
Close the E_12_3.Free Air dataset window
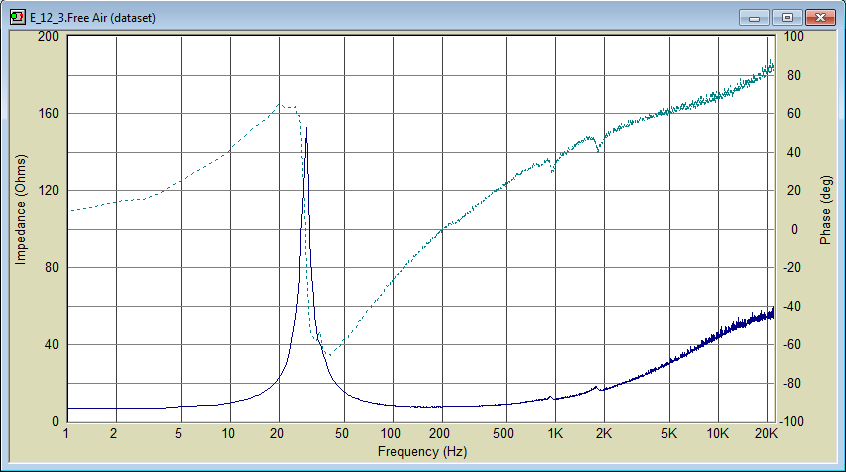[820, 18]
